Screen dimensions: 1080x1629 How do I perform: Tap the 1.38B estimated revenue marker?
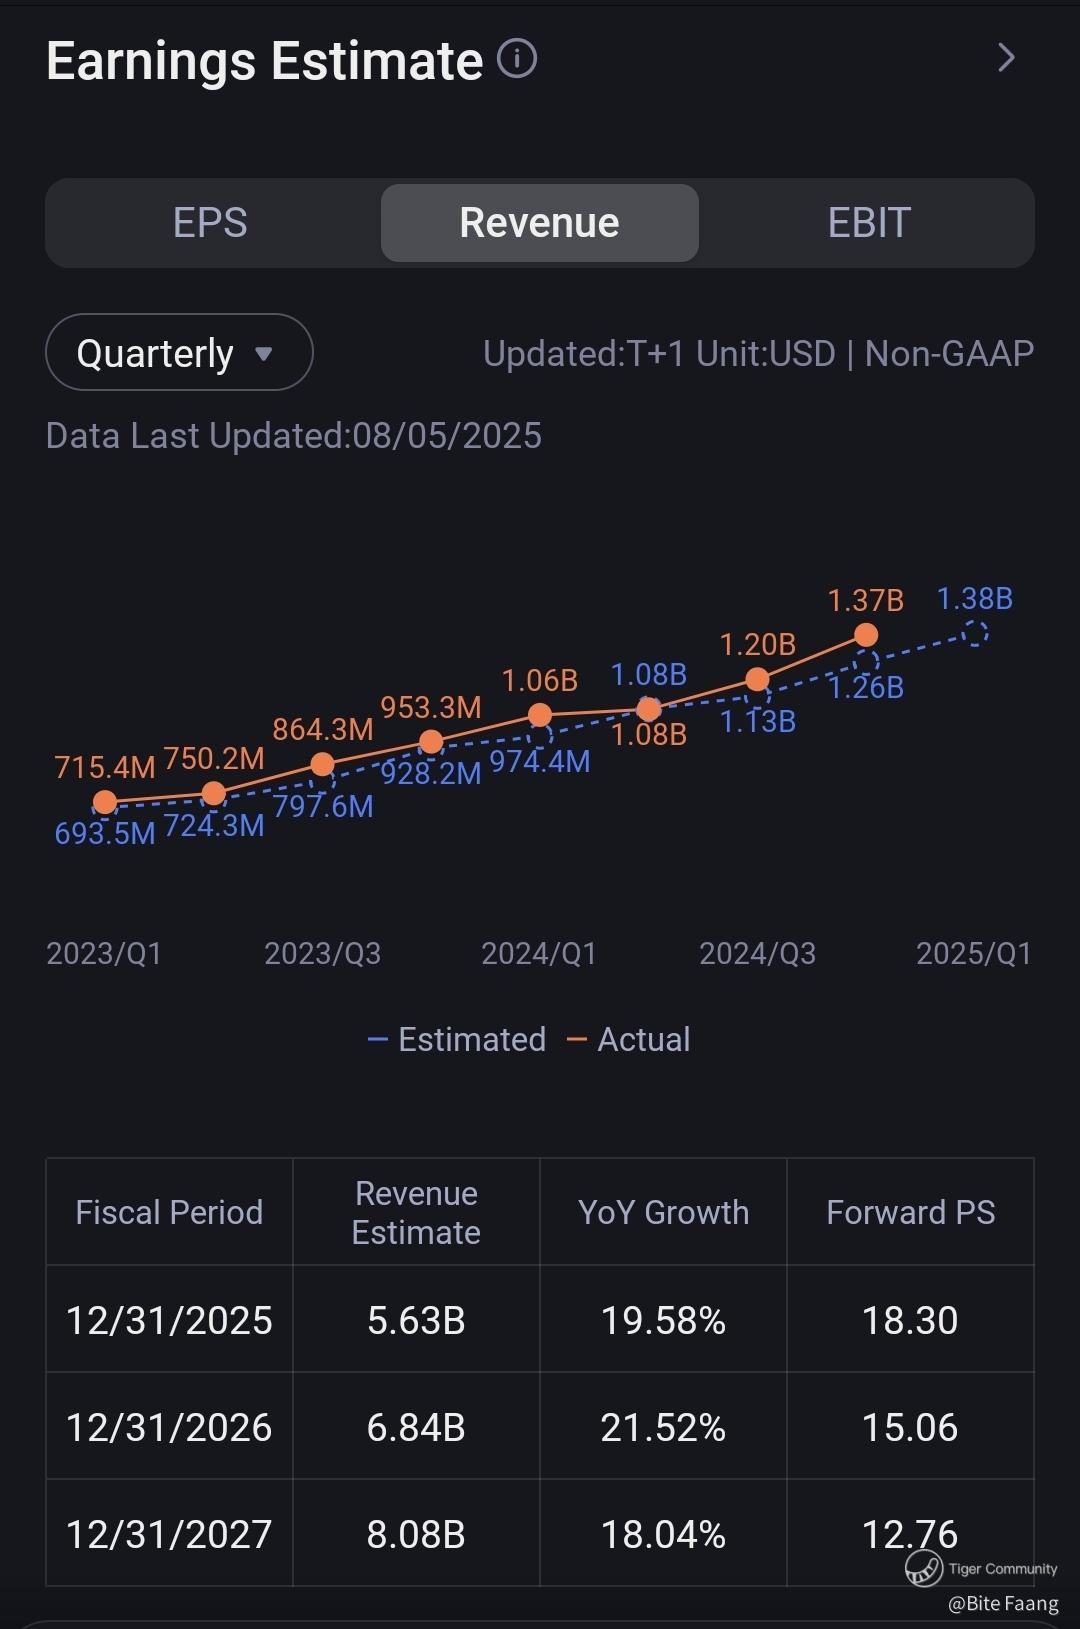[x=975, y=633]
